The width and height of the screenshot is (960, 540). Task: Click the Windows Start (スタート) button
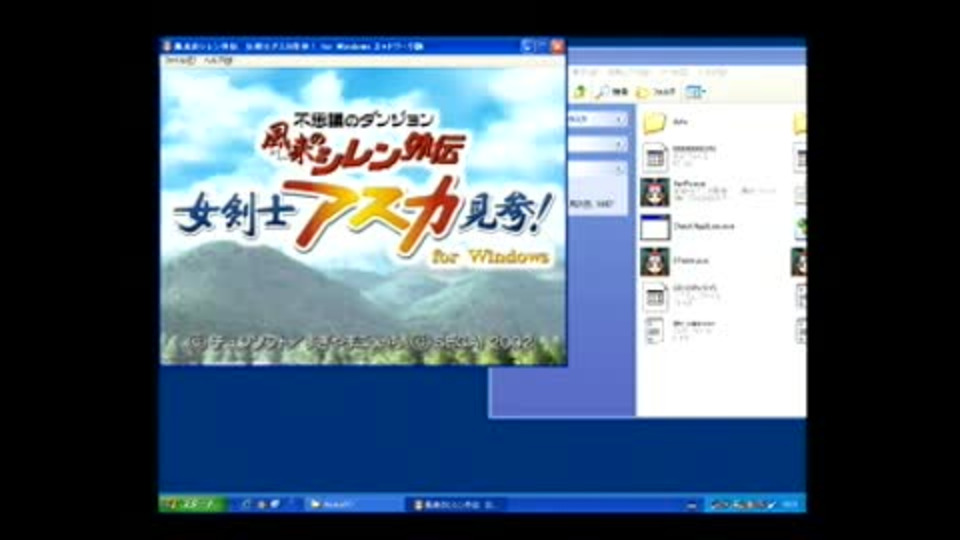click(x=193, y=504)
